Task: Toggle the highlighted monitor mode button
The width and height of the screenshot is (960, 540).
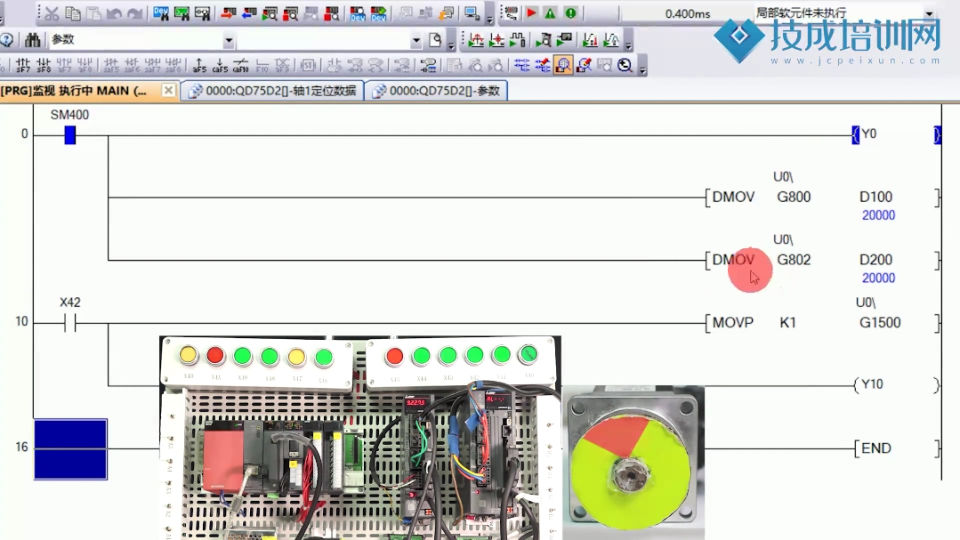Action: click(x=563, y=66)
